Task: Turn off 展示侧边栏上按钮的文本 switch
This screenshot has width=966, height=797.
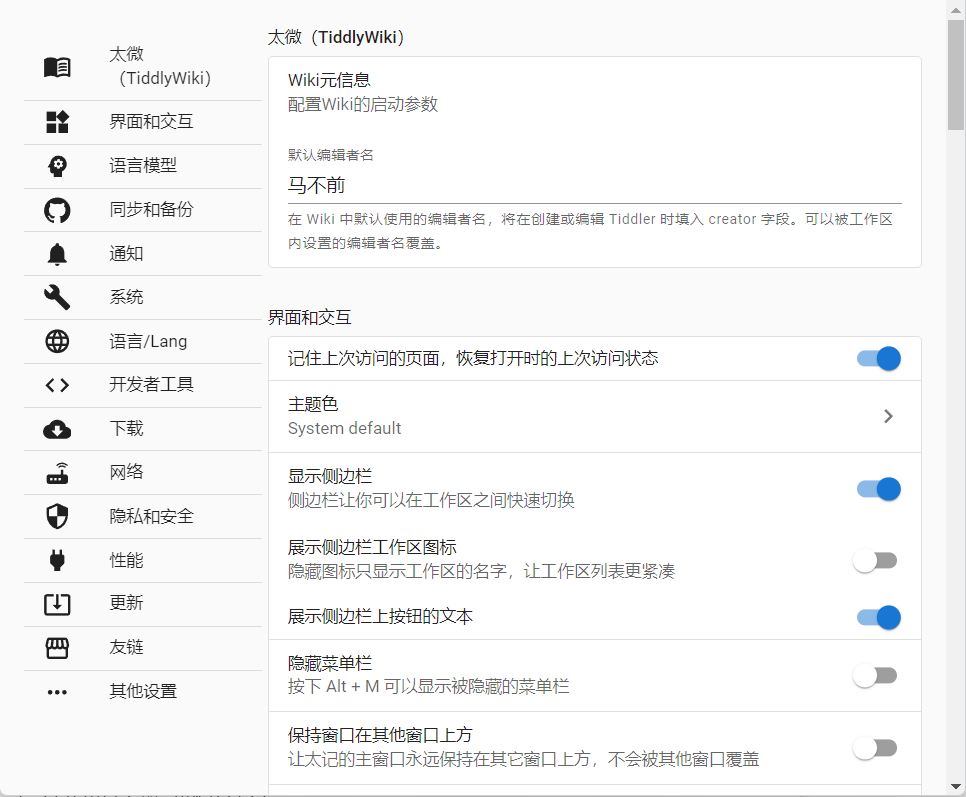Action: 879,617
